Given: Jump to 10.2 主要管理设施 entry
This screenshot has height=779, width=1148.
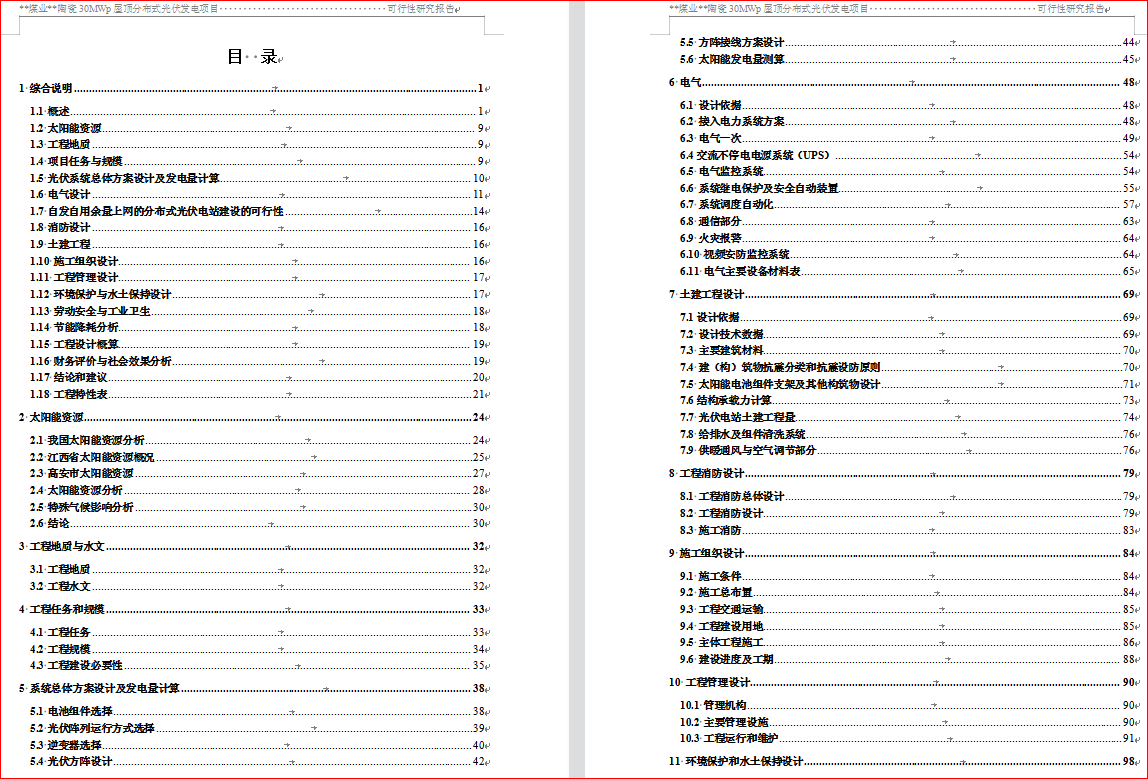Looking at the screenshot, I should 735,722.
